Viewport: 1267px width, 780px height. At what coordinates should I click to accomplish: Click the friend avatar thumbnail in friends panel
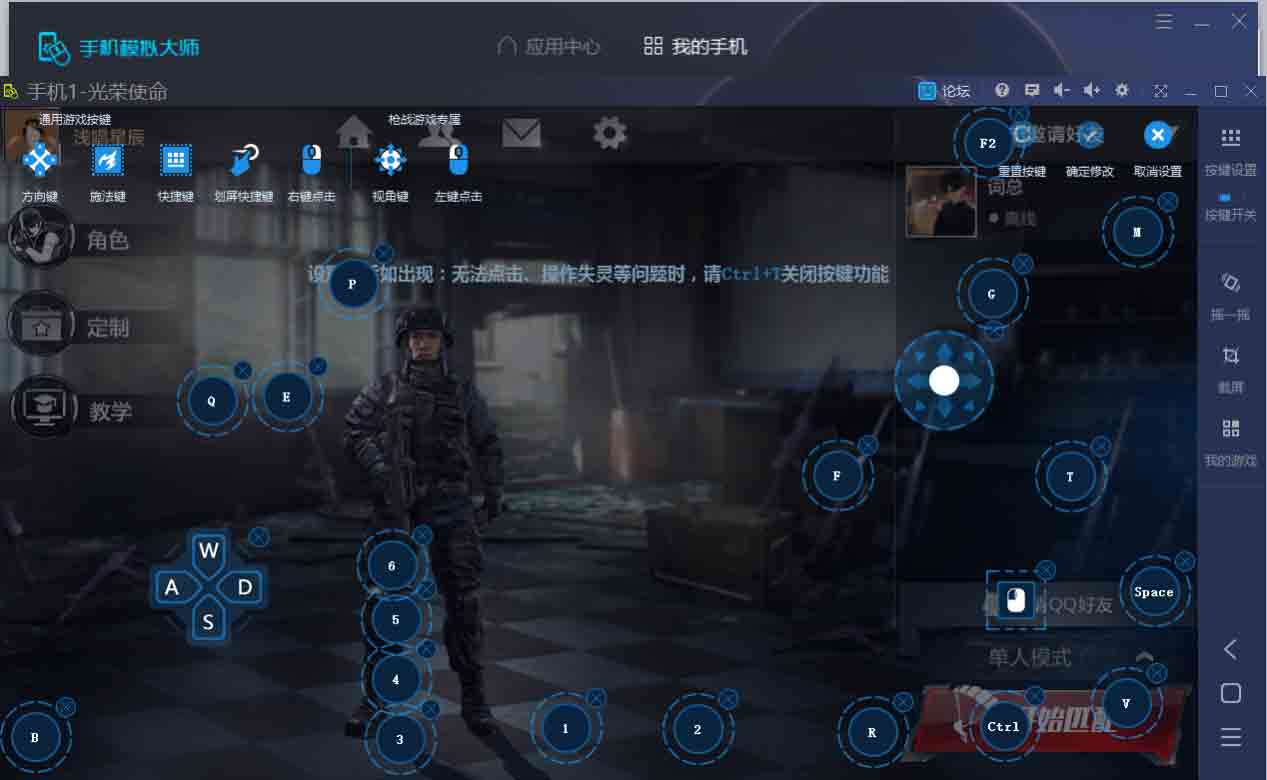pos(941,202)
